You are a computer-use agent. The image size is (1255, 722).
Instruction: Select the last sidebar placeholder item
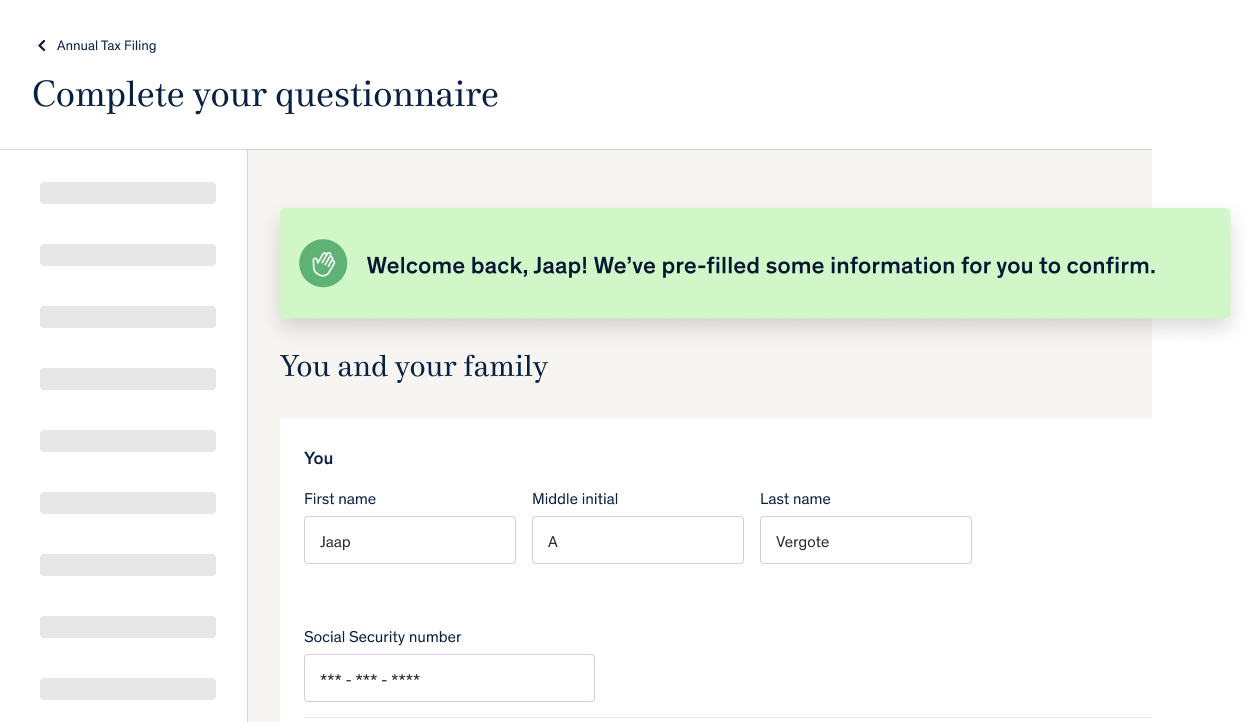click(x=128, y=689)
